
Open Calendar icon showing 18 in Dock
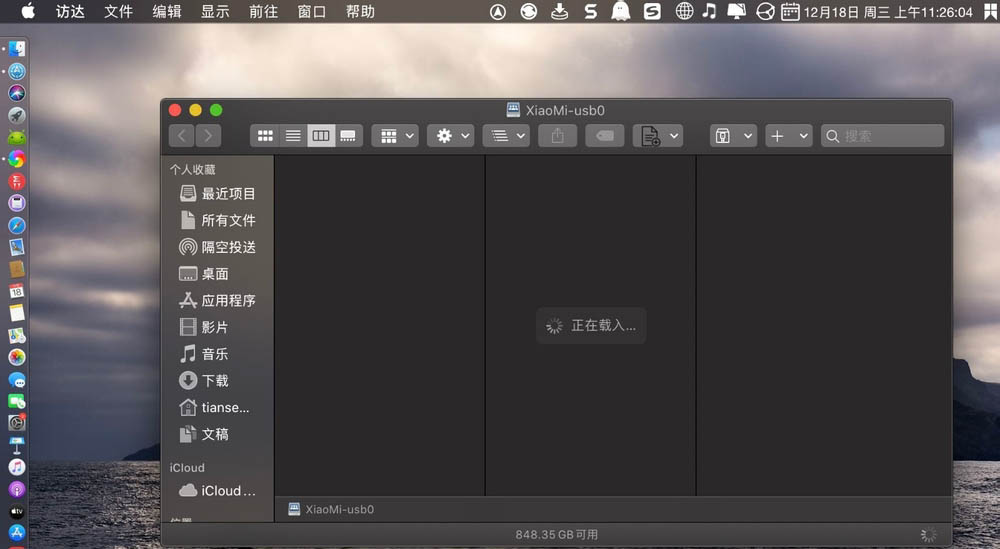tap(17, 291)
